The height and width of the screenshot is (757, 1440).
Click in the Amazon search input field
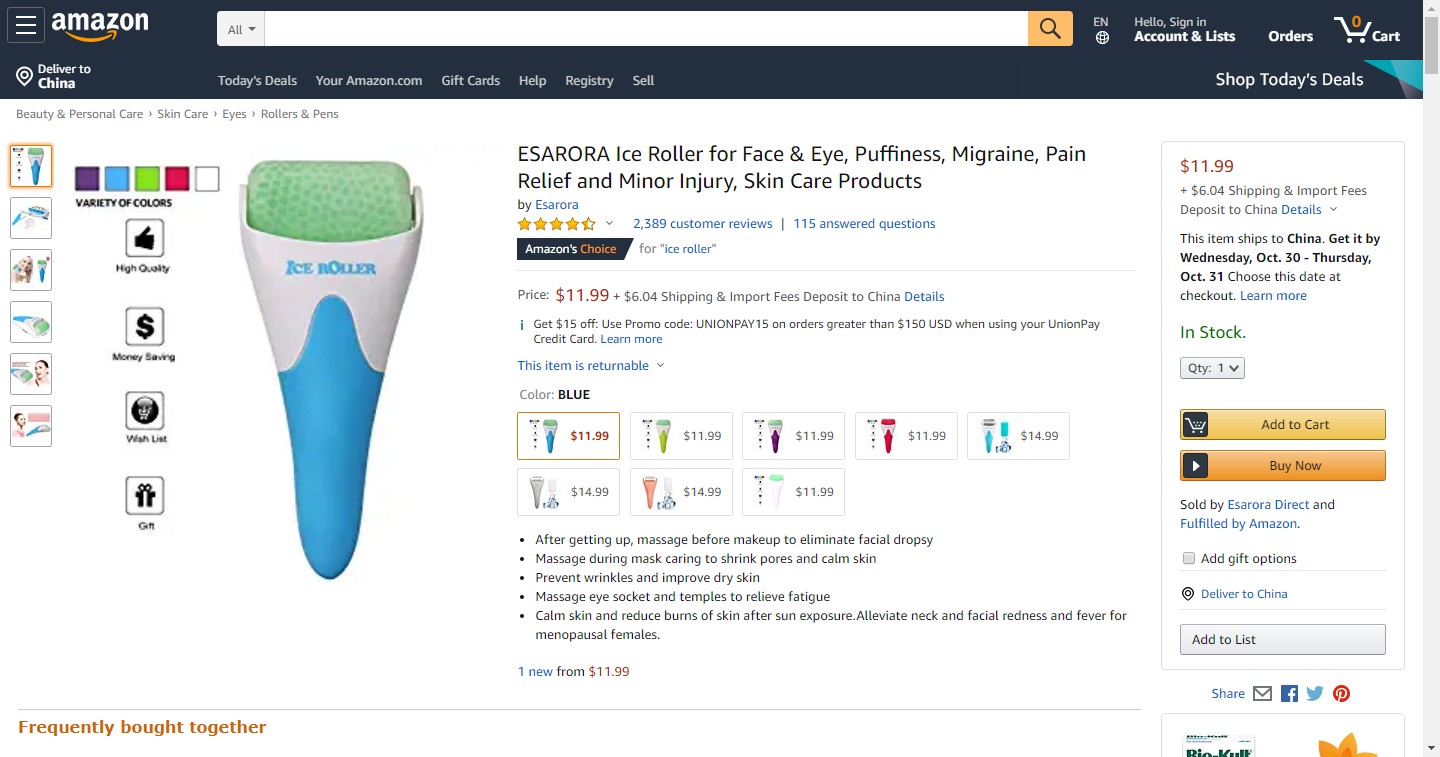click(x=646, y=29)
